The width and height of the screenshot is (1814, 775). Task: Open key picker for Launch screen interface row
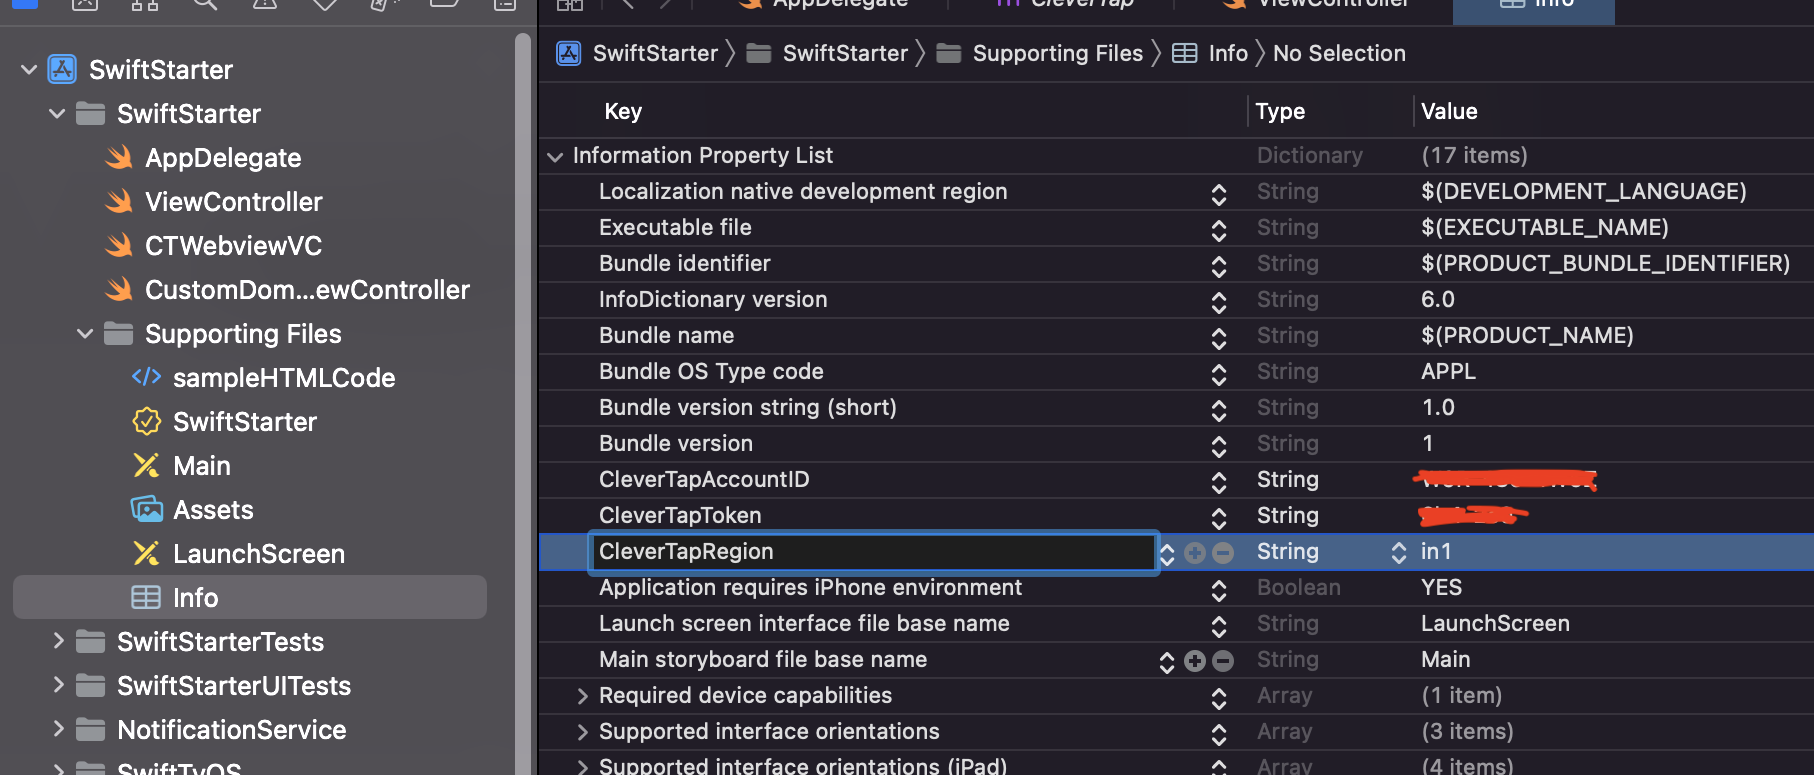1219,625
